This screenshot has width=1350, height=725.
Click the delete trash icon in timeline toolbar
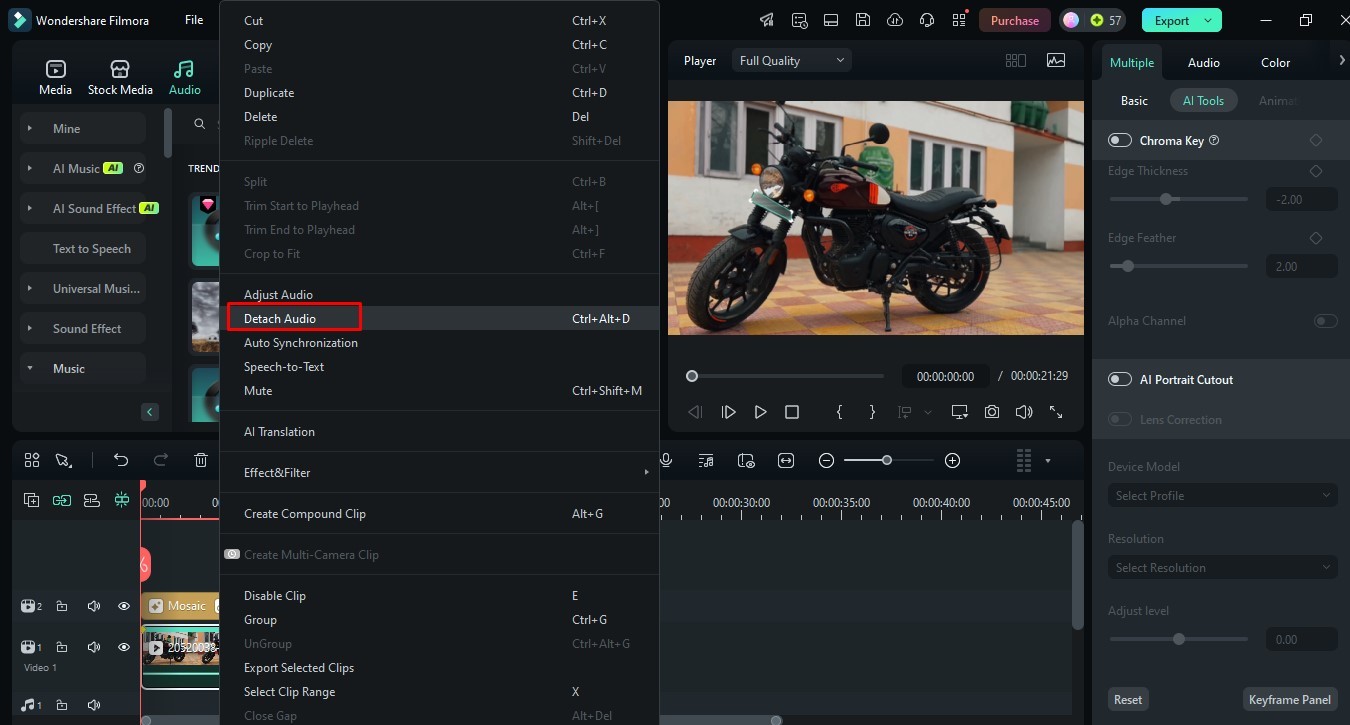pos(201,460)
